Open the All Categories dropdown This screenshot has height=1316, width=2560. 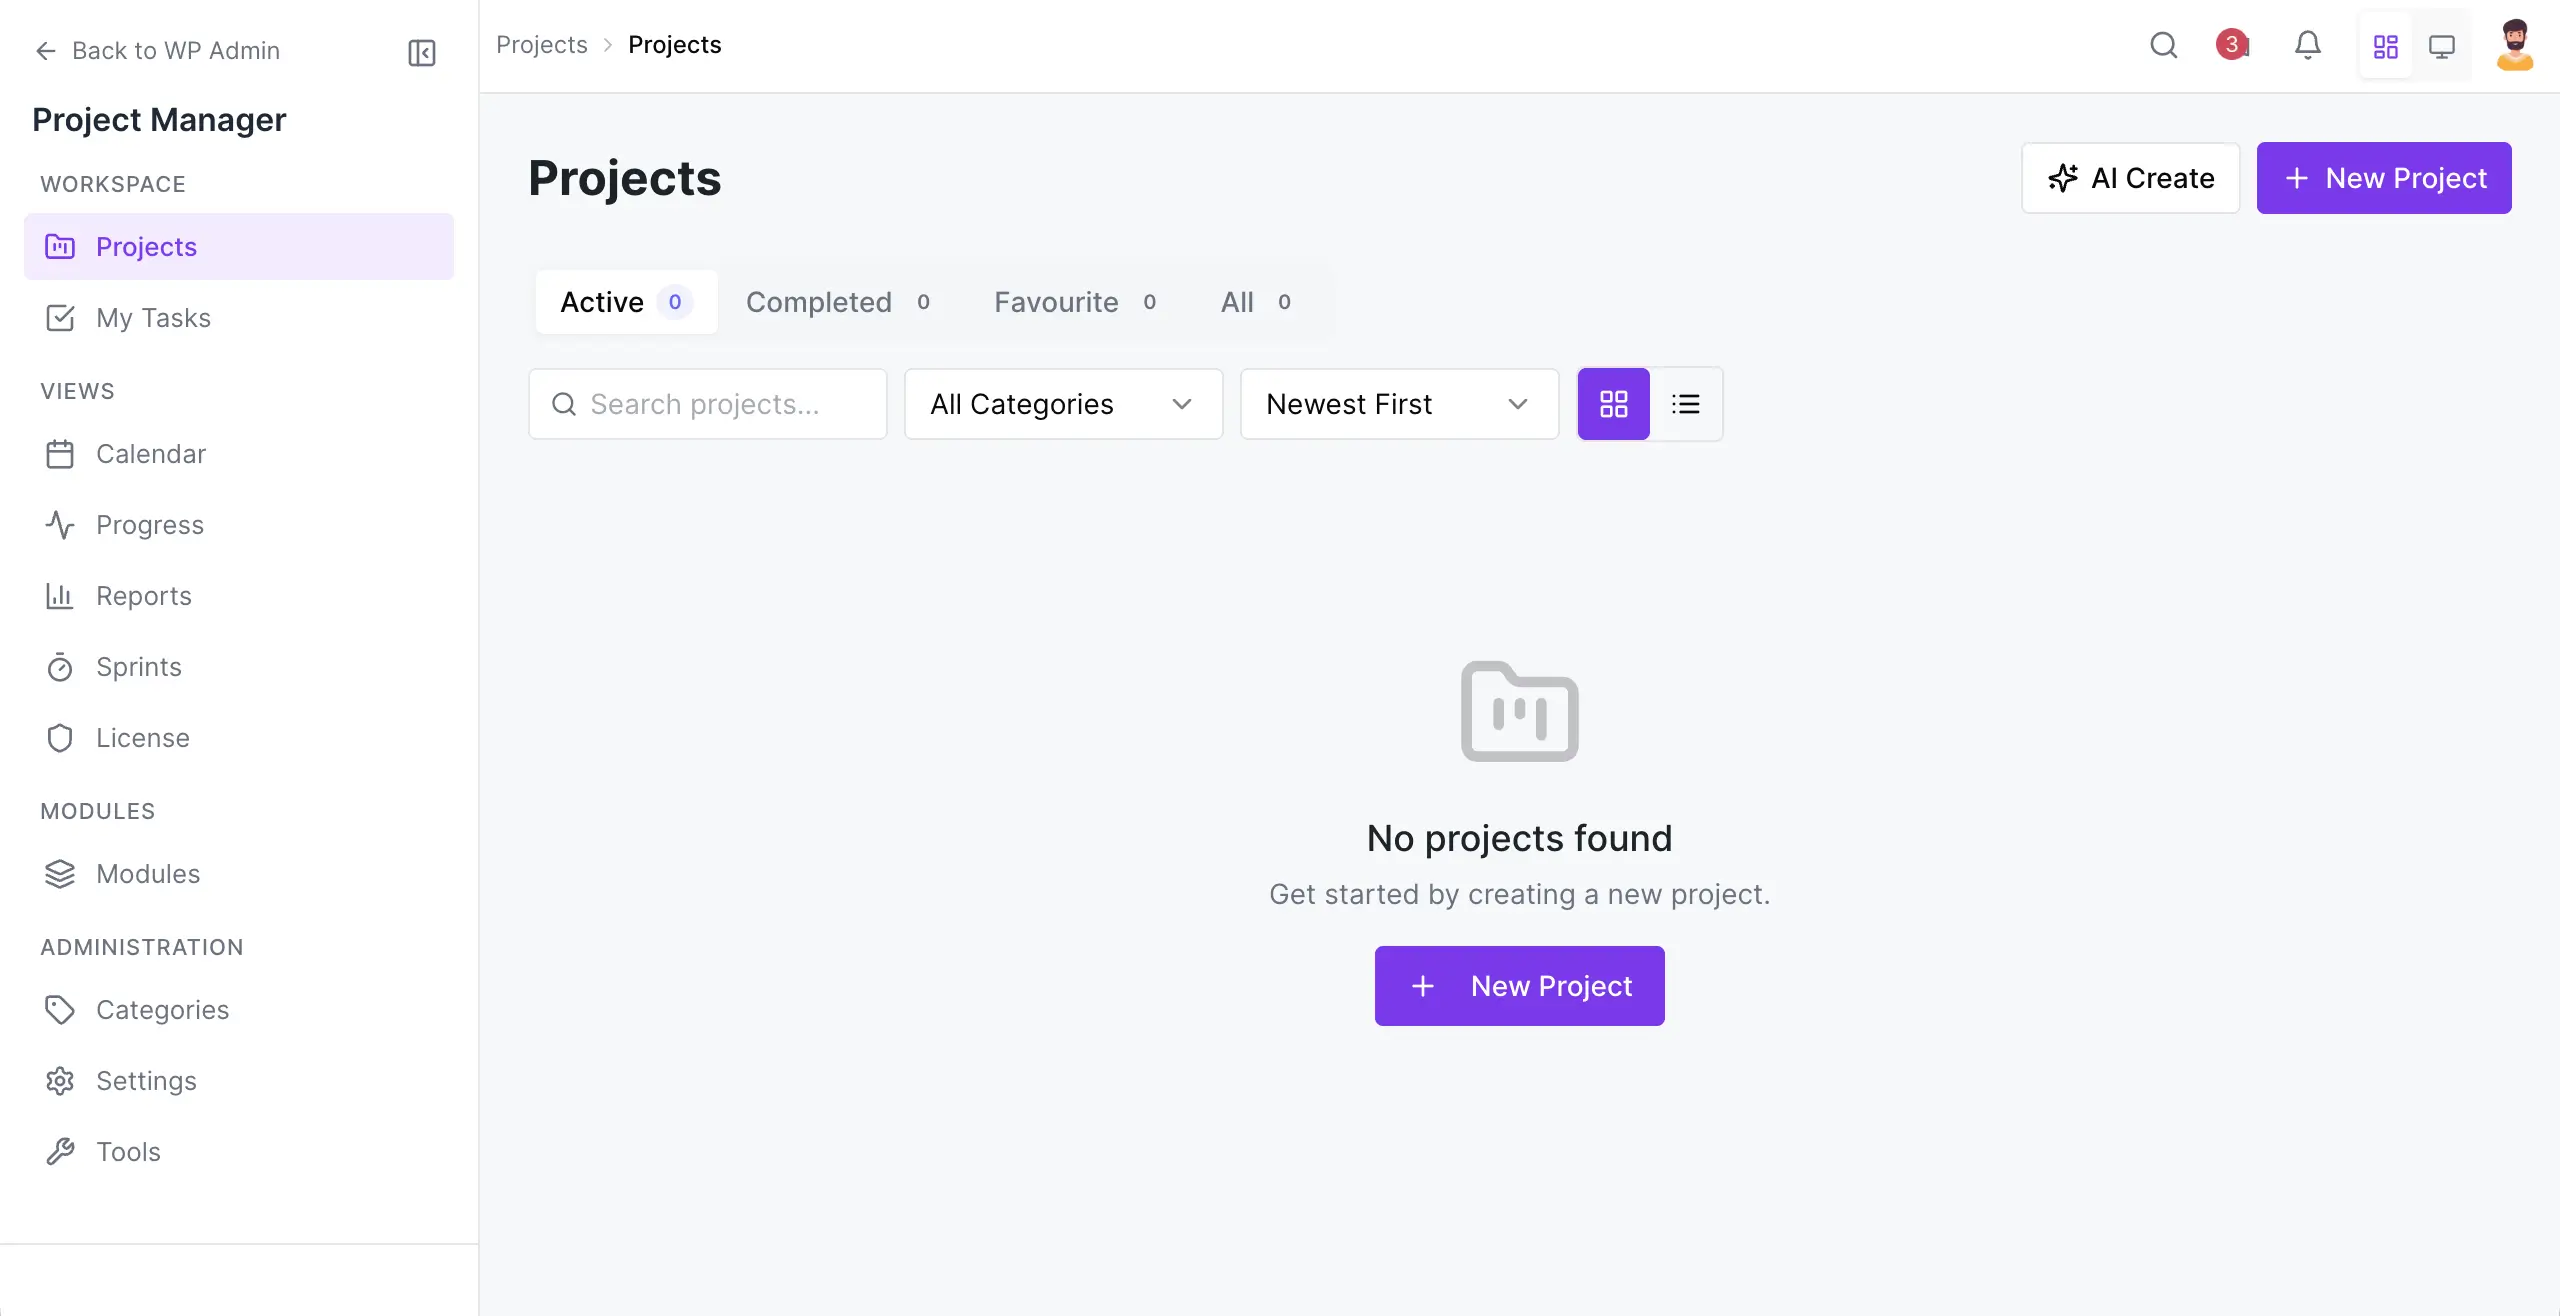coord(1062,404)
